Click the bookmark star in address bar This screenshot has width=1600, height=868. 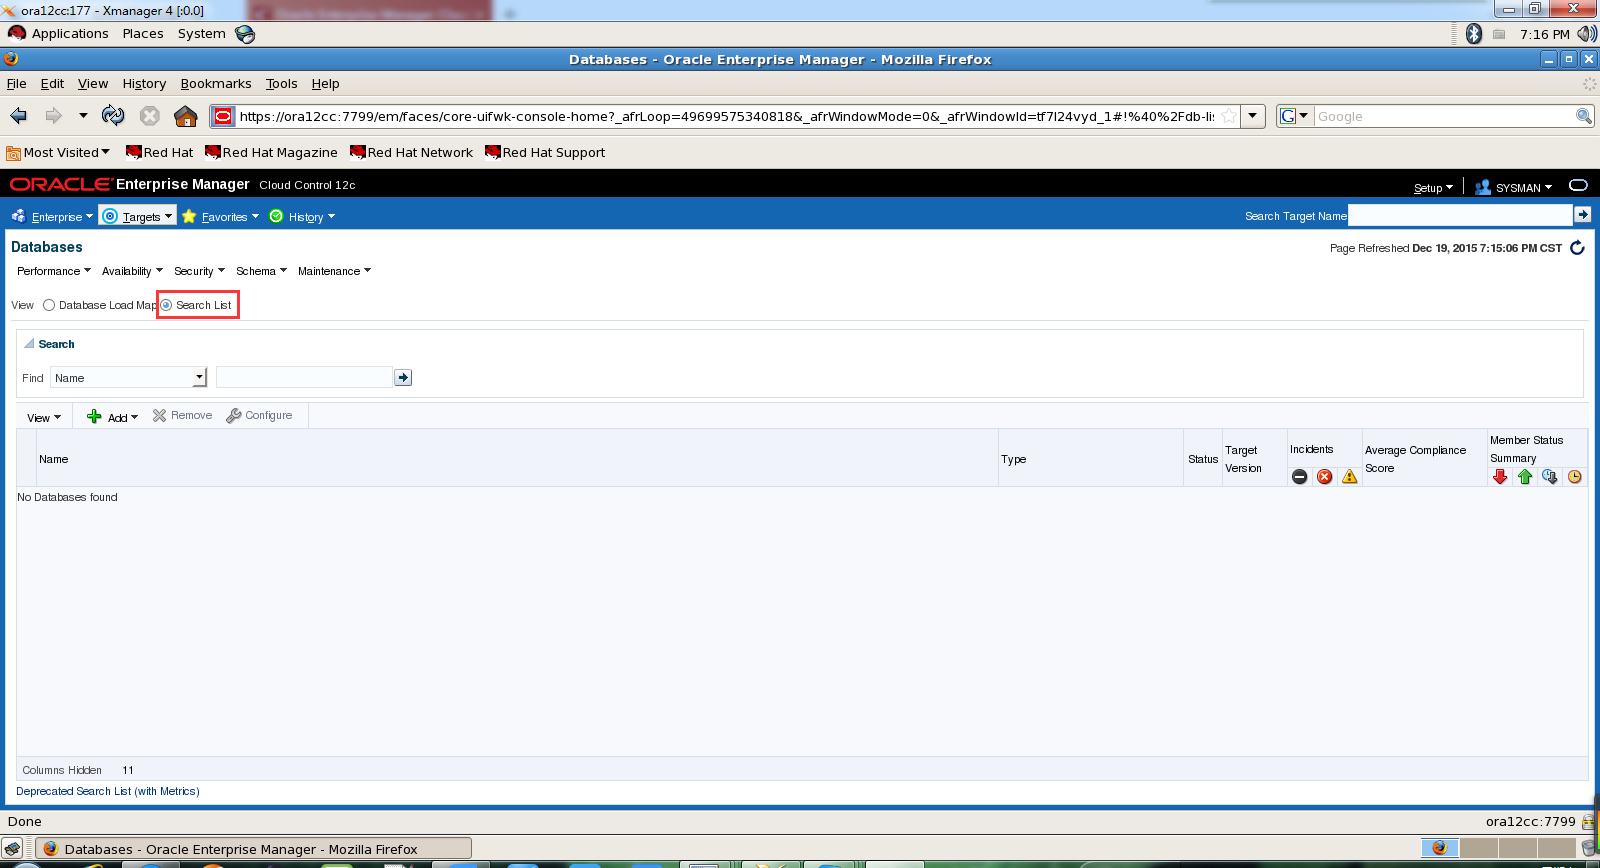pos(1229,116)
